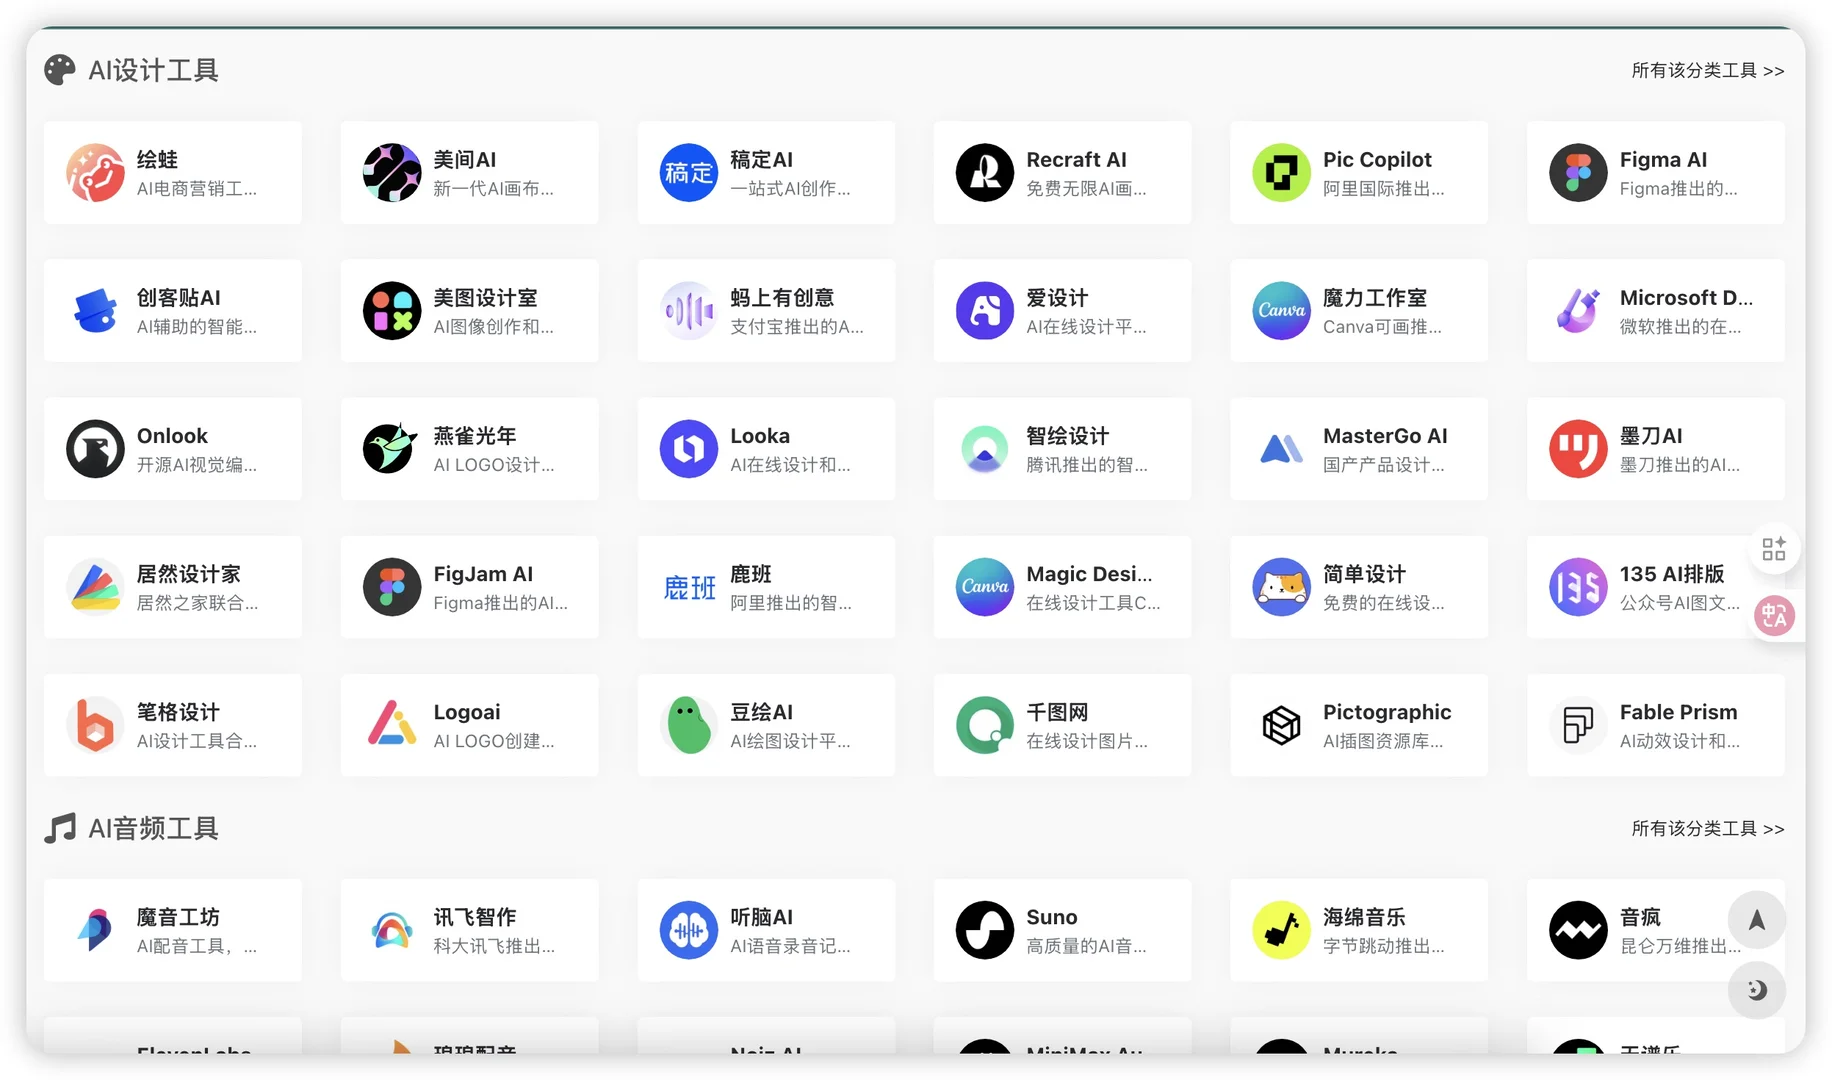Click the 讯飞智作 icon
This screenshot has height=1080, width=1832.
pyautogui.click(x=392, y=930)
